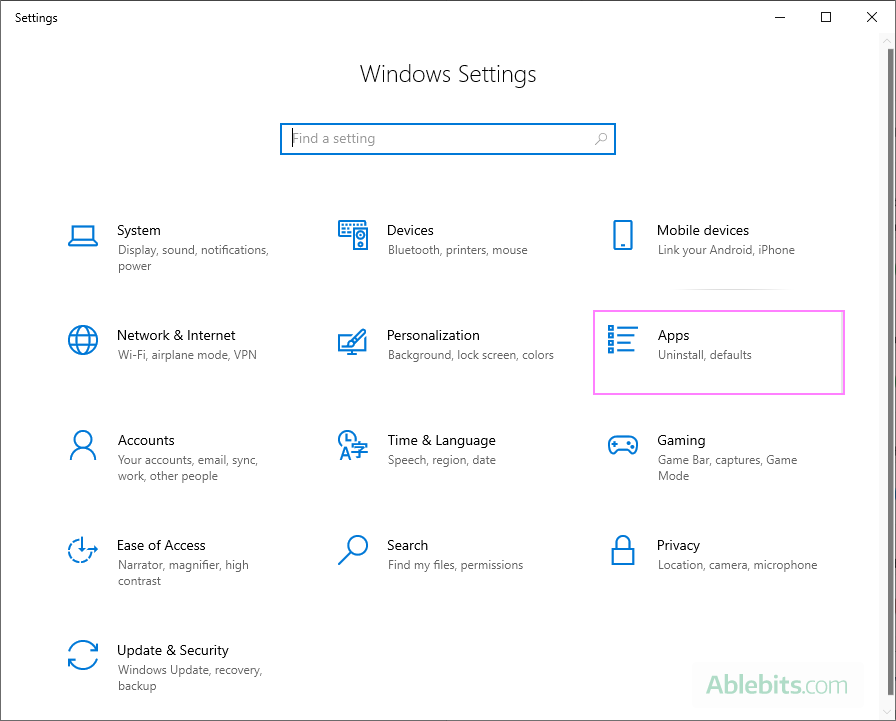The width and height of the screenshot is (896, 721).
Task: Click the magnifier in the search box
Action: tap(601, 138)
